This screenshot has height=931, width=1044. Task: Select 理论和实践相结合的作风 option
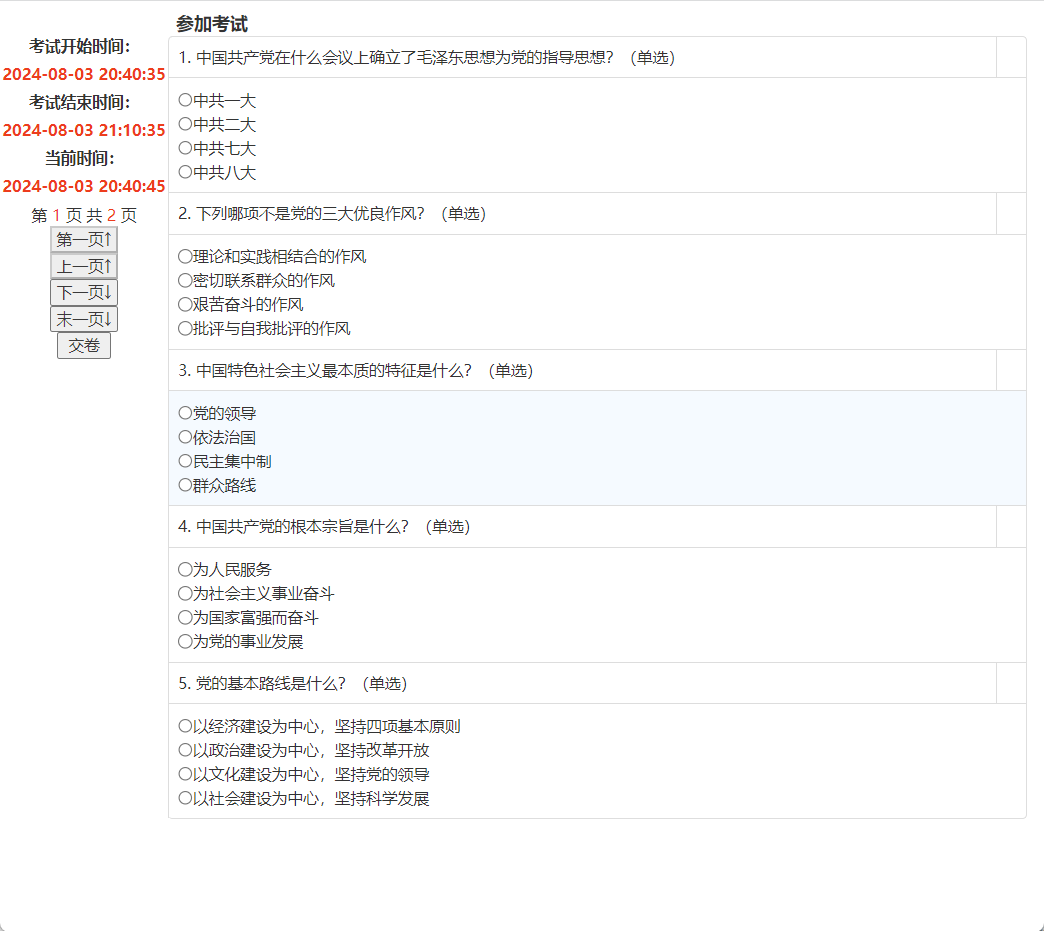click(x=185, y=256)
